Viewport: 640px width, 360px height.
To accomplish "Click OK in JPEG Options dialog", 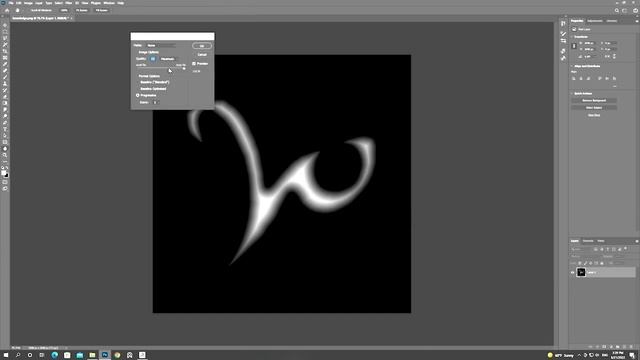I will (202, 46).
